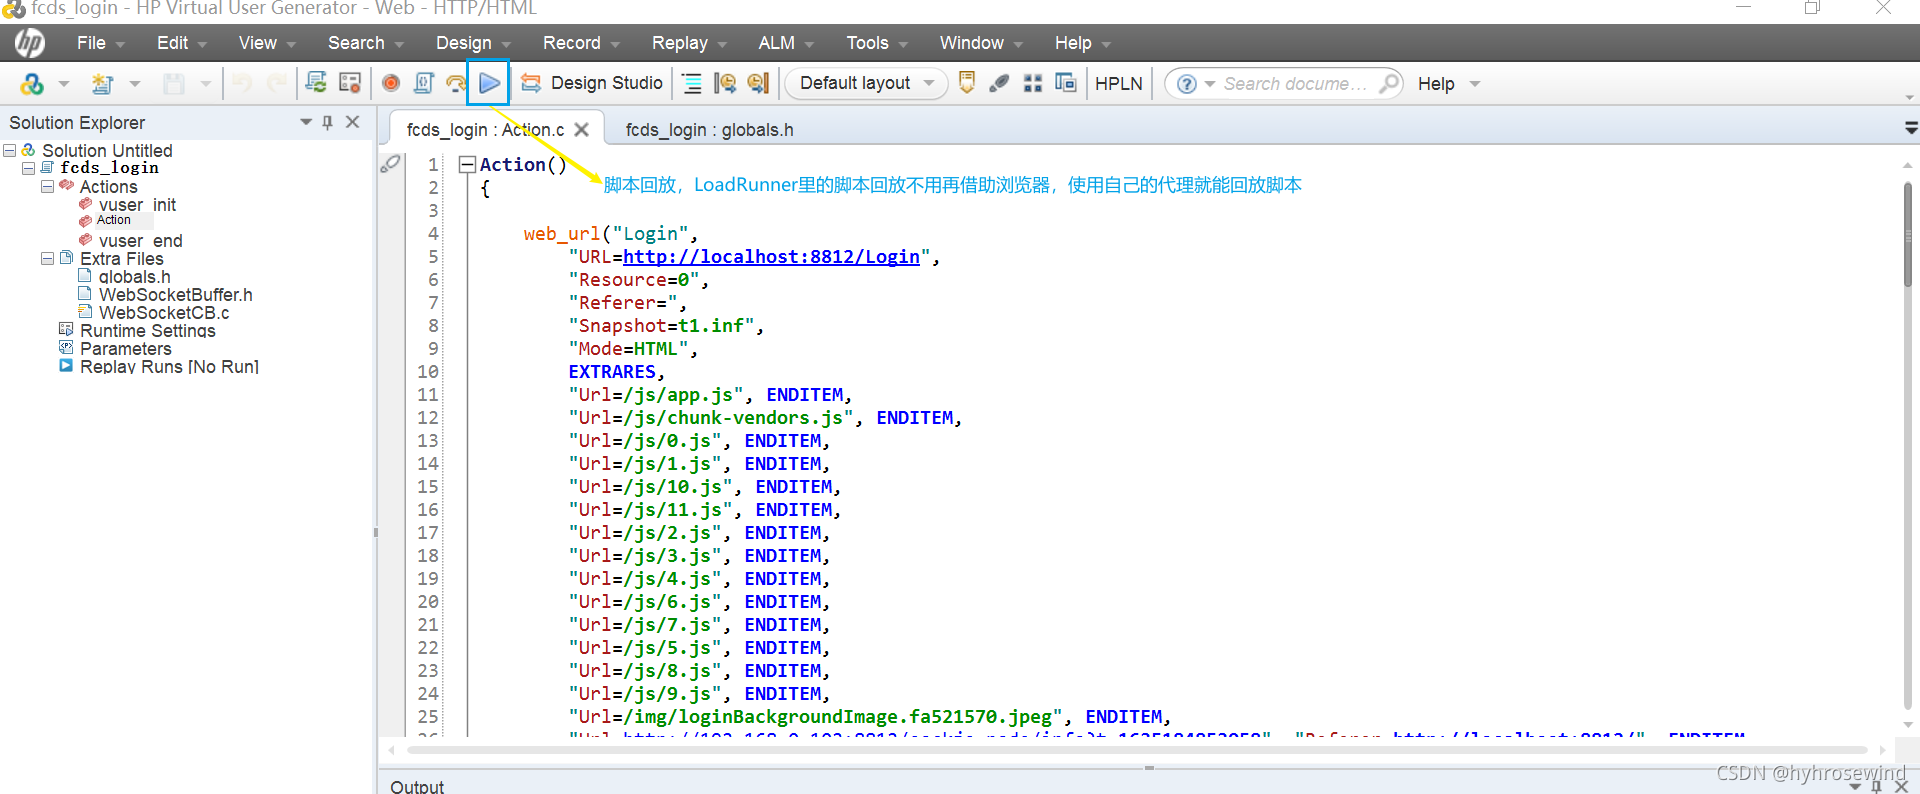
Task: Switch to fcds_login : Action.c tab
Action: [x=485, y=130]
